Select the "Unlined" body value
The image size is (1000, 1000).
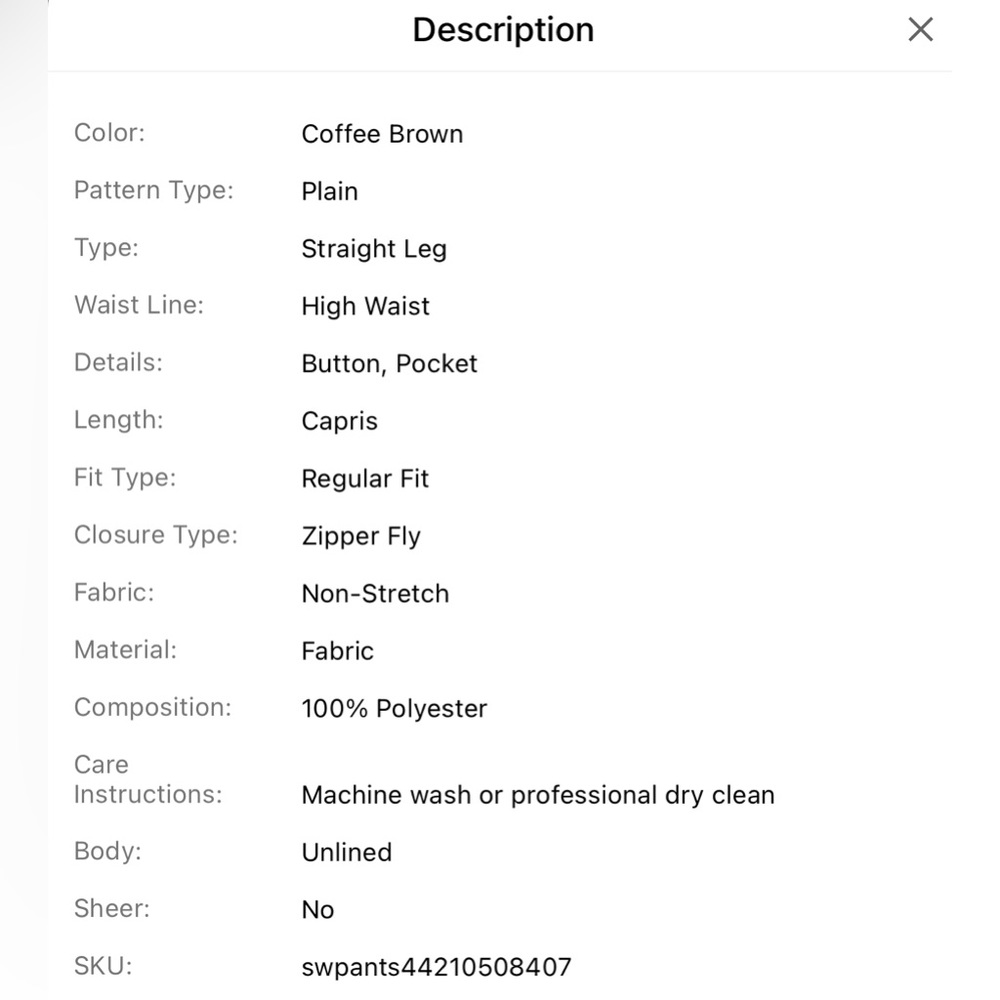(347, 853)
